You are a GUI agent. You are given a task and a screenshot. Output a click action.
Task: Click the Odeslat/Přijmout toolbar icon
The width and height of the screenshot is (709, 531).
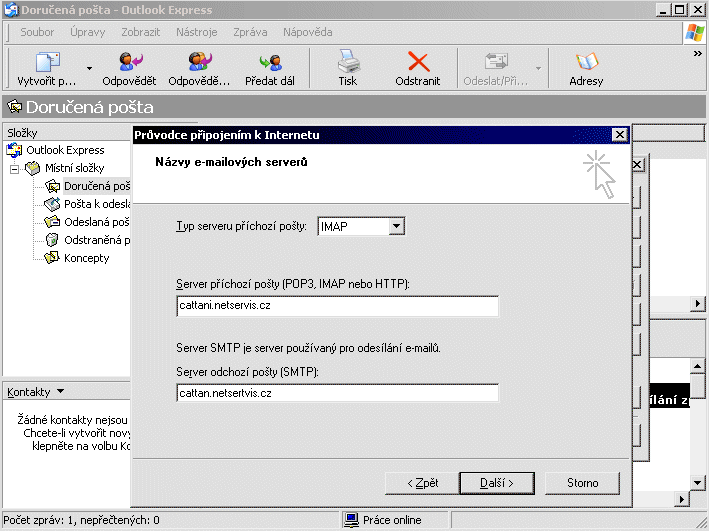[x=496, y=62]
